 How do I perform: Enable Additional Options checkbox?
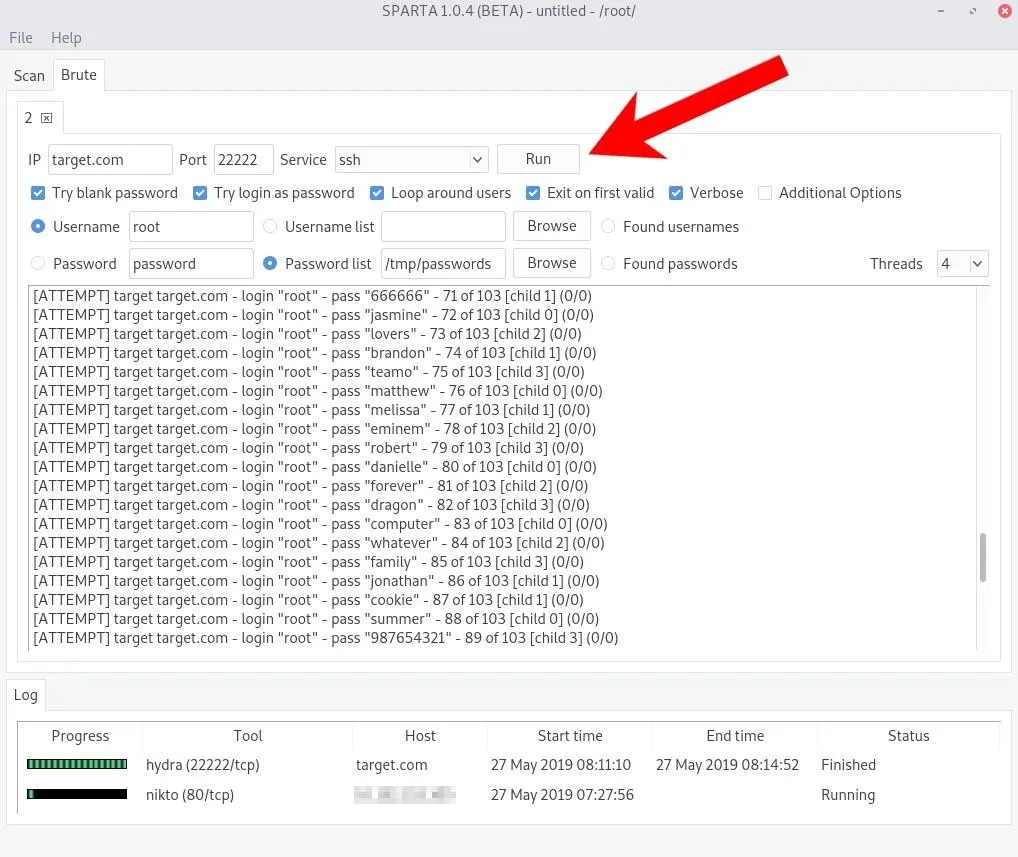pos(765,193)
